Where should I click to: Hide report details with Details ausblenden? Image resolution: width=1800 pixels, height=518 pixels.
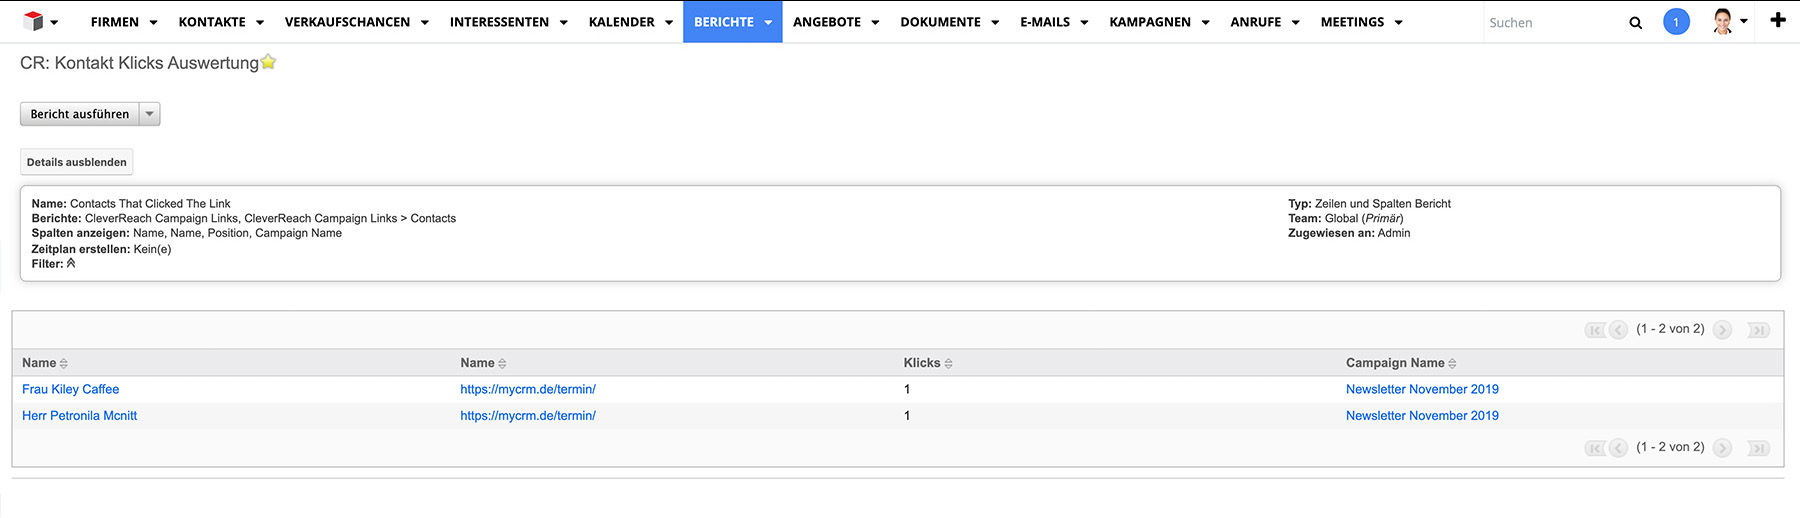pyautogui.click(x=77, y=162)
